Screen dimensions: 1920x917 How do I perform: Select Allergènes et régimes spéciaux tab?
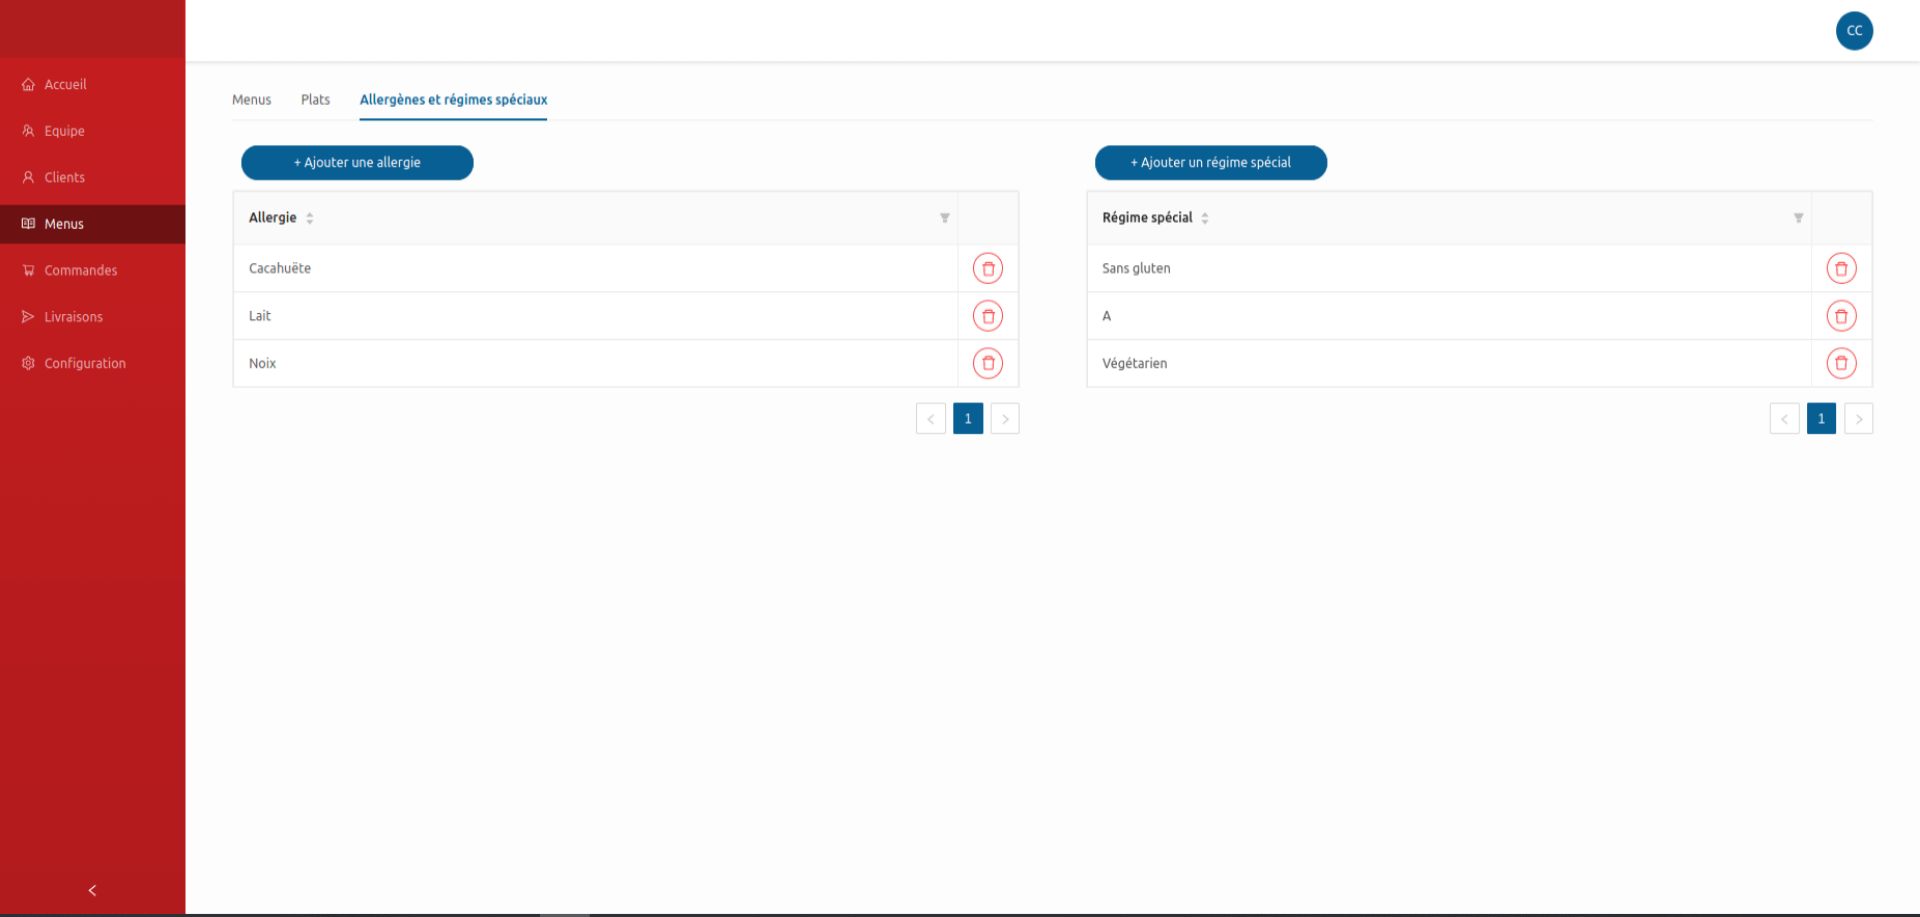pyautogui.click(x=453, y=100)
